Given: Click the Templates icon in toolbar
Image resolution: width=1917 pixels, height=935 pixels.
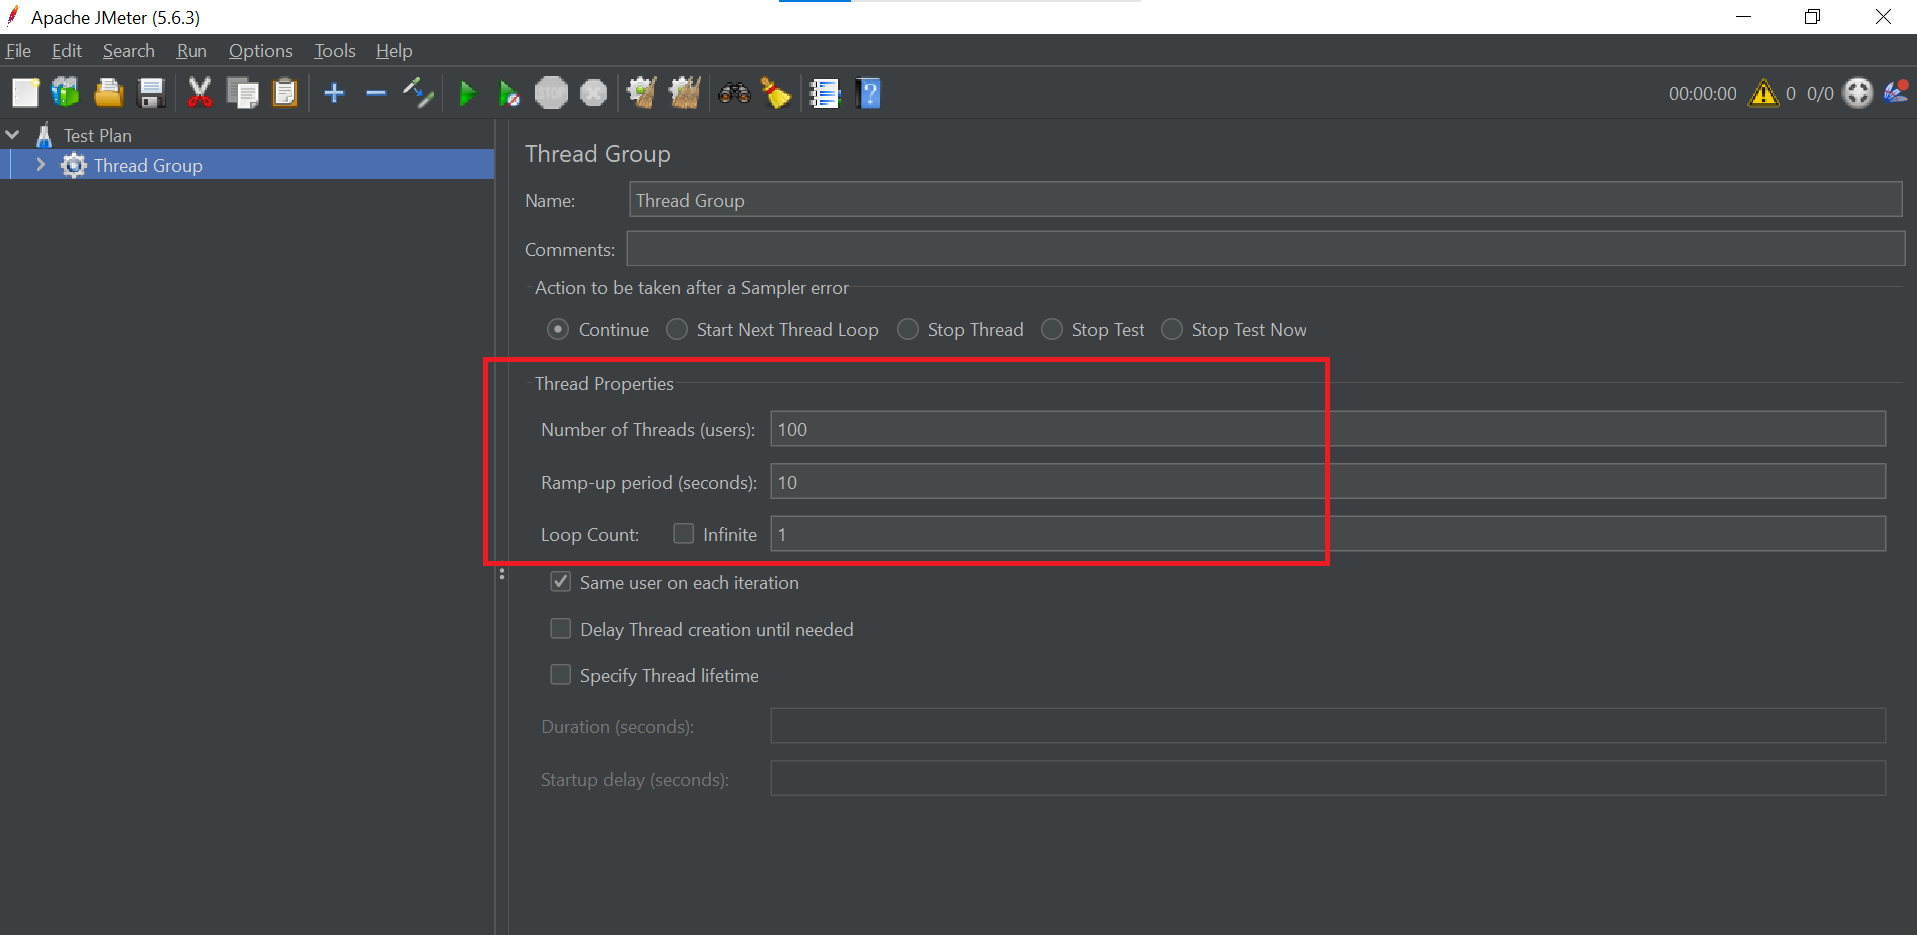Looking at the screenshot, I should pyautogui.click(x=66, y=94).
